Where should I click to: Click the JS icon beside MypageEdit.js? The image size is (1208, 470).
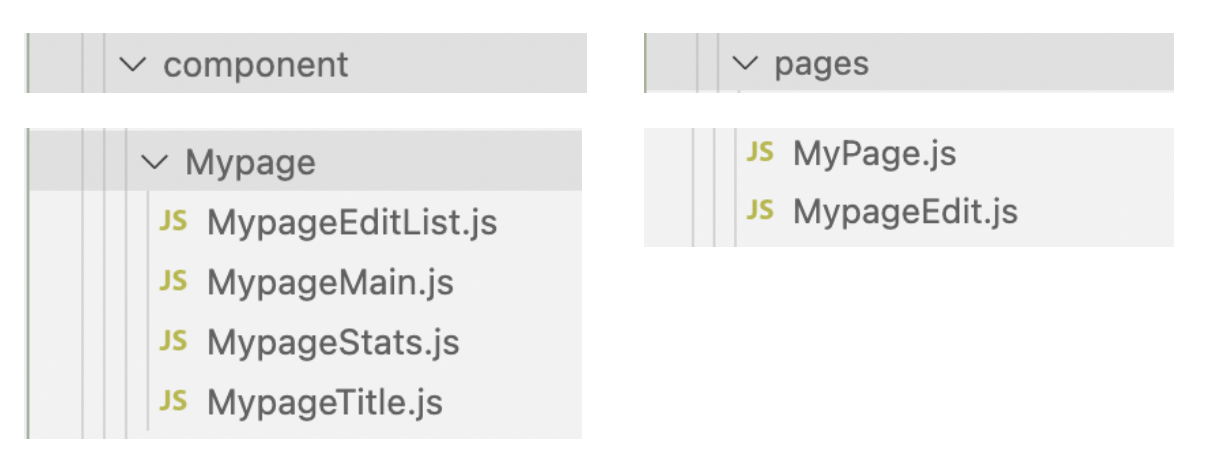tap(760, 211)
